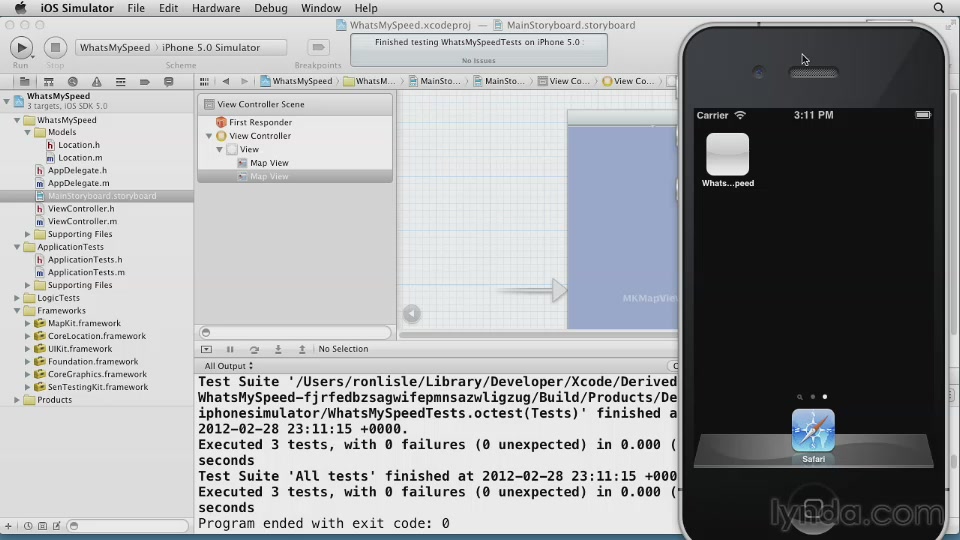The height and width of the screenshot is (540, 960).
Task: Open the Apple menu
Action: coord(20,8)
